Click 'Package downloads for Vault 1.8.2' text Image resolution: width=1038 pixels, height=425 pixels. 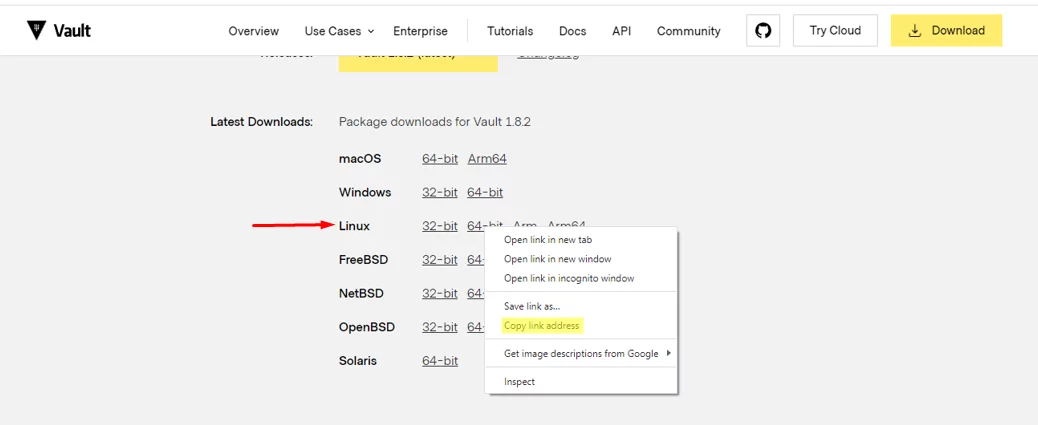[x=435, y=122]
